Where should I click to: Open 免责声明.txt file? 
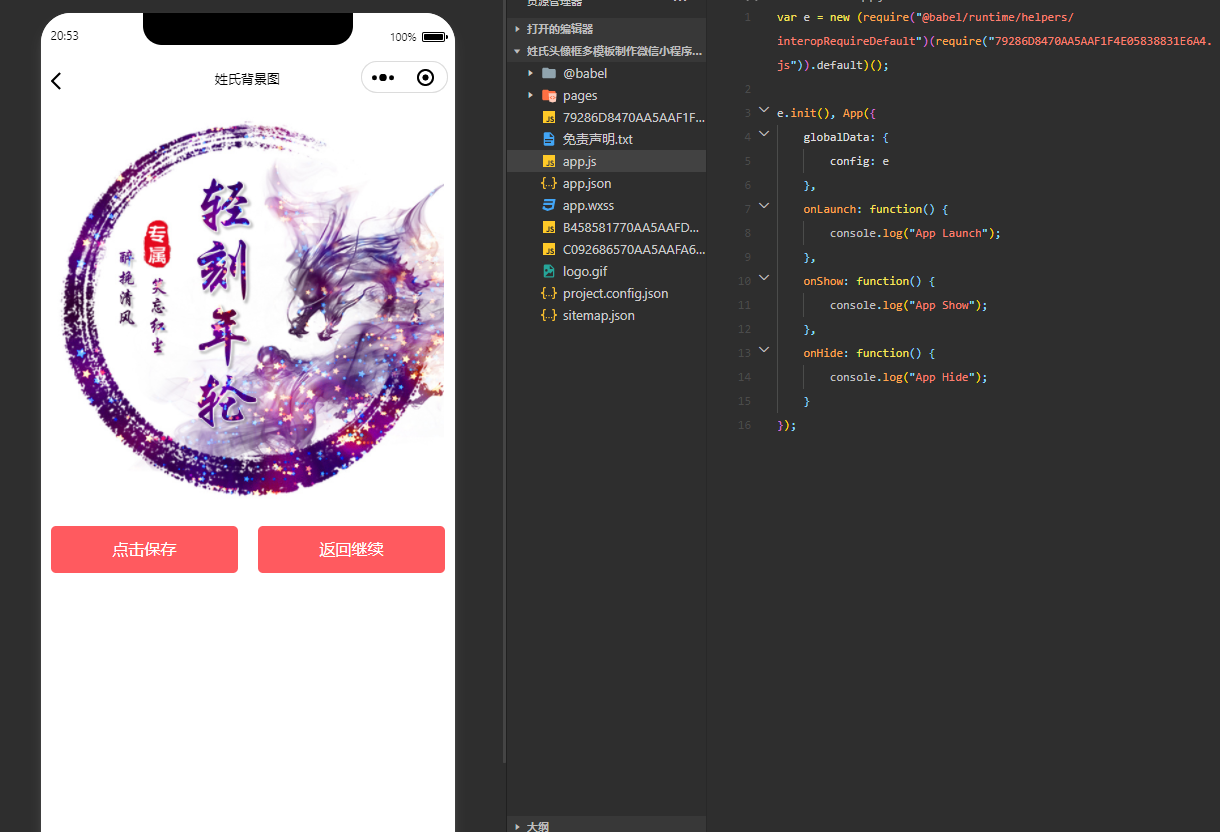597,139
